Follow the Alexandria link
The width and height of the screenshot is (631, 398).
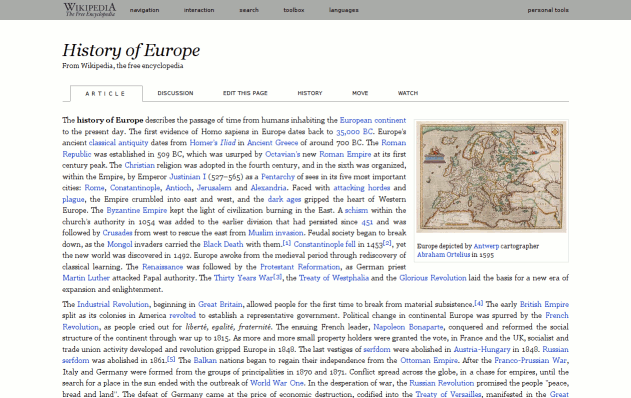tap(268, 188)
